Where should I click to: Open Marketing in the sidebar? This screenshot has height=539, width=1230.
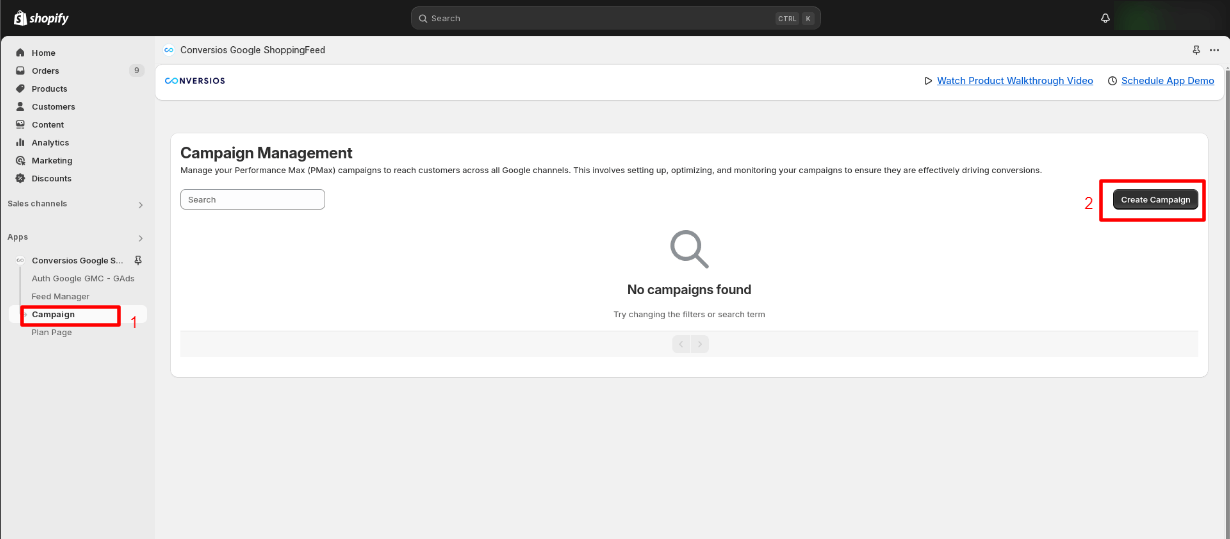pos(52,161)
